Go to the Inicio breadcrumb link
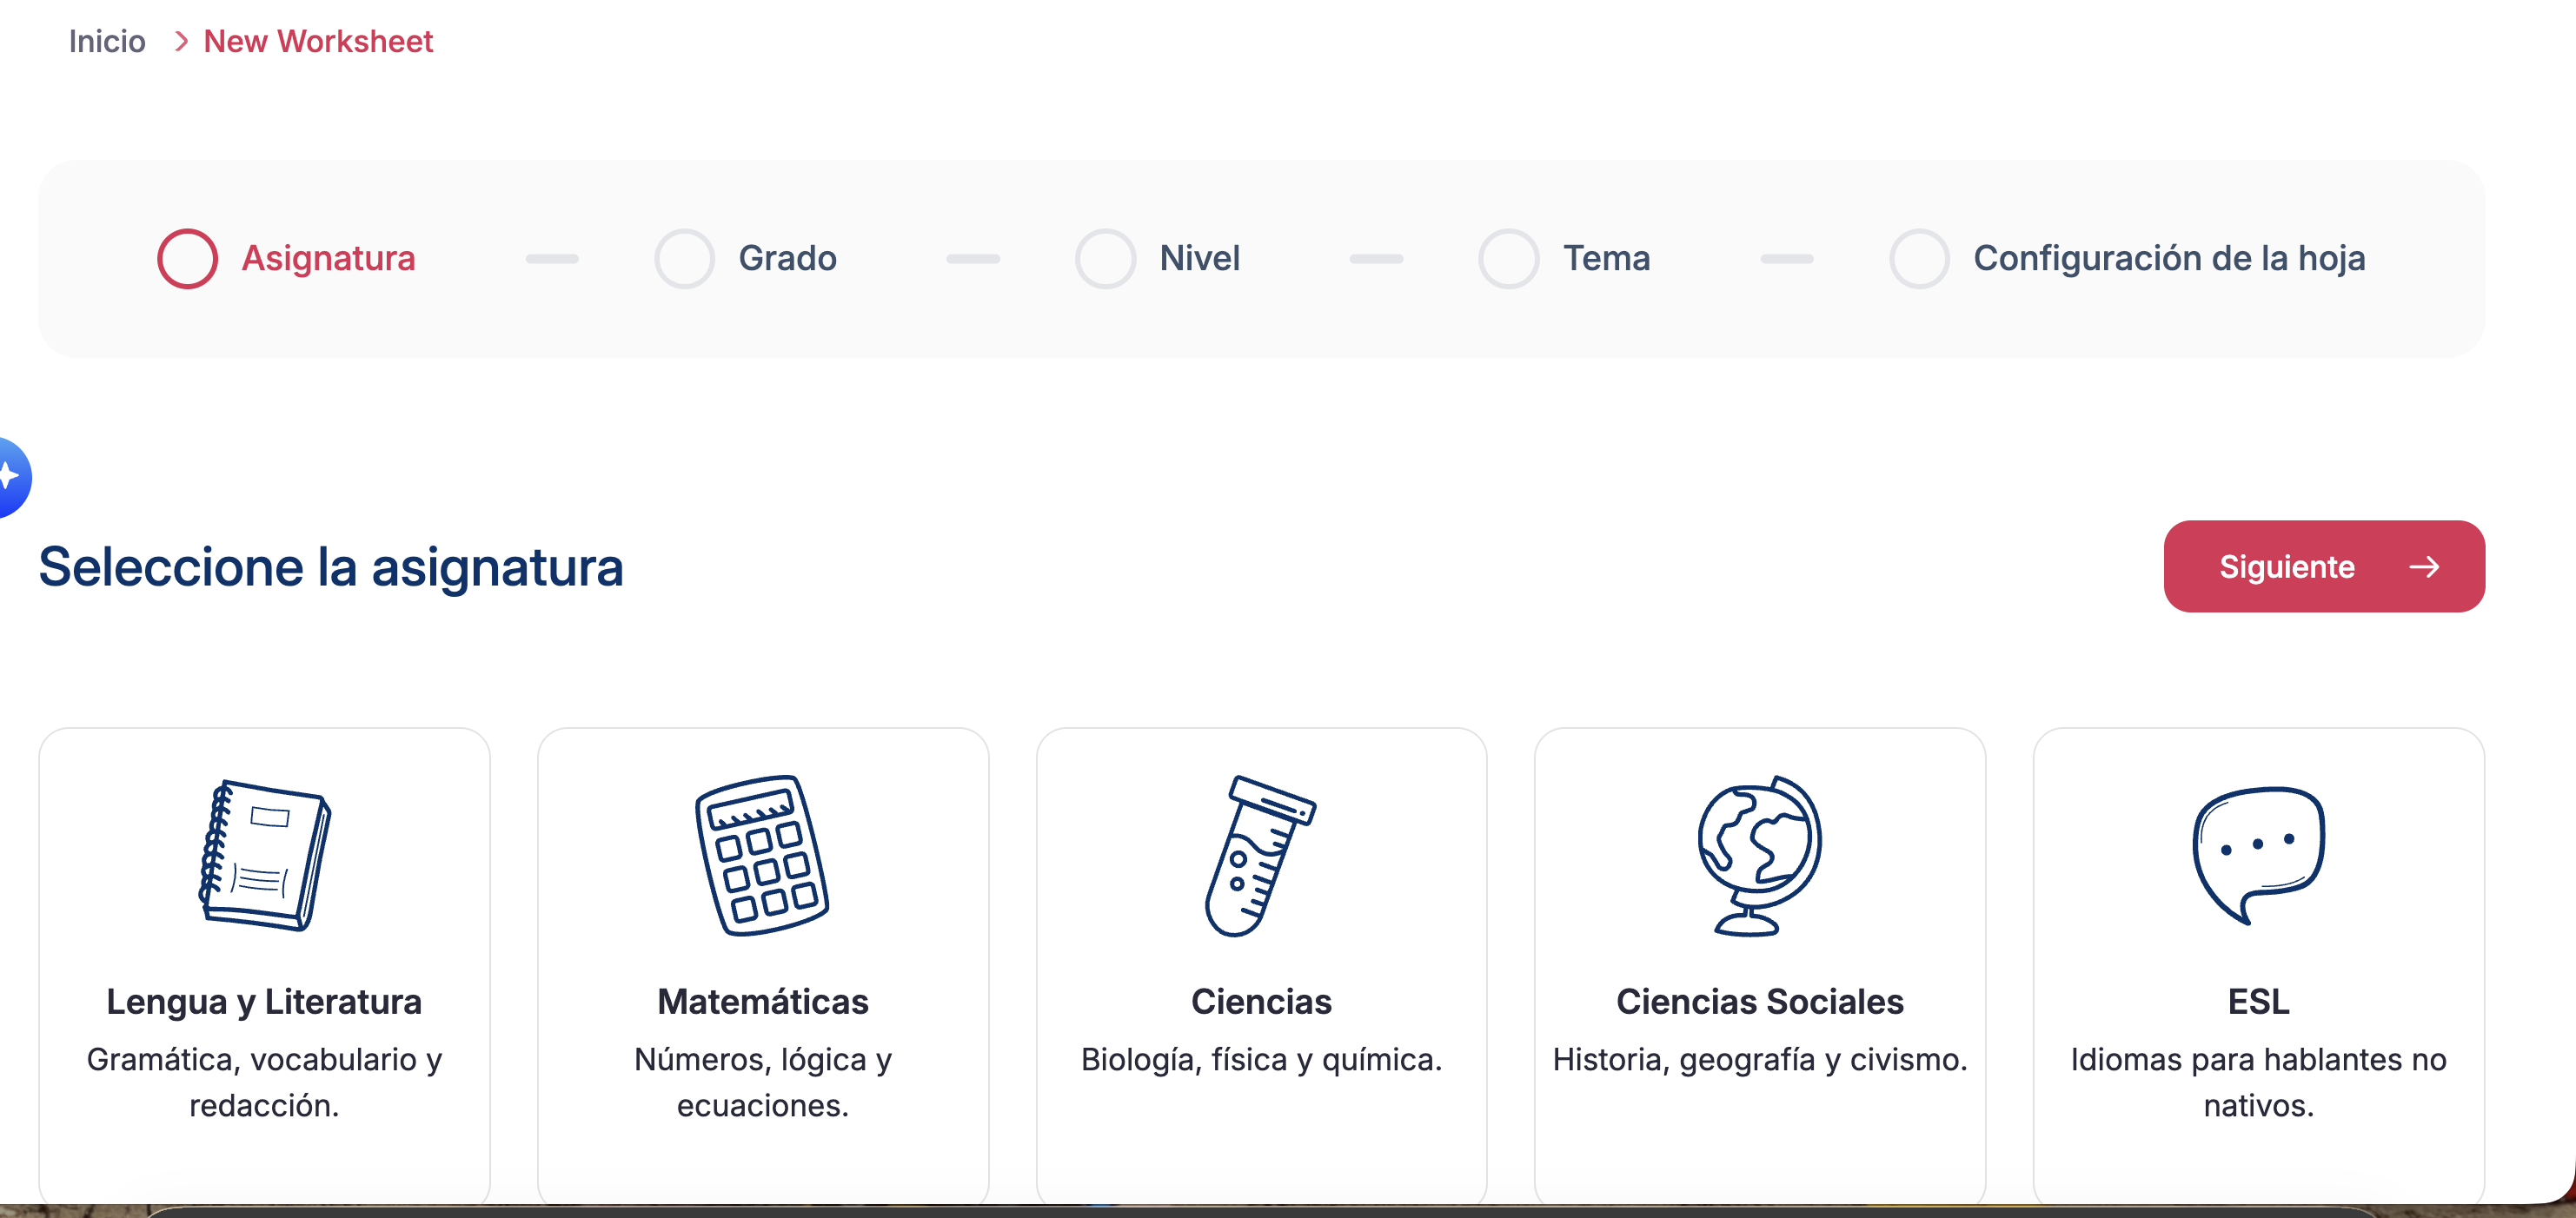2576x1218 pixels. (x=107, y=41)
